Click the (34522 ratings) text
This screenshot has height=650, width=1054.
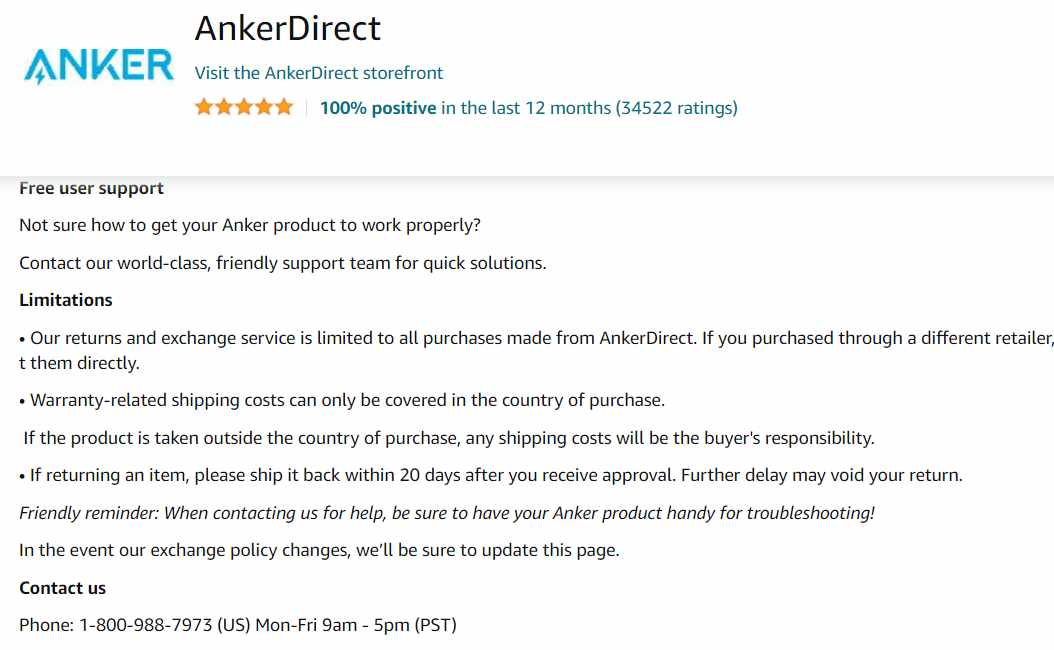click(676, 108)
